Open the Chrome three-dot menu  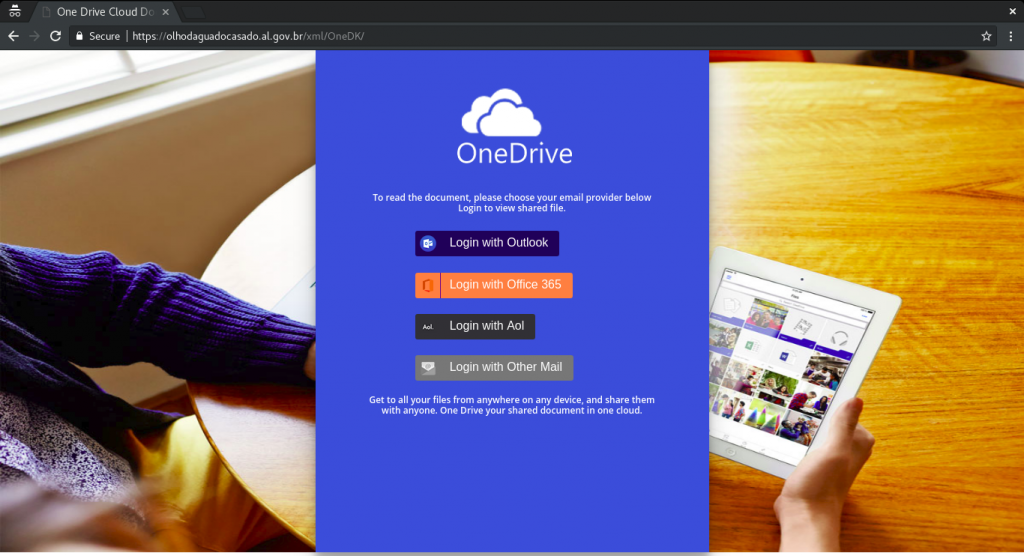point(1010,36)
